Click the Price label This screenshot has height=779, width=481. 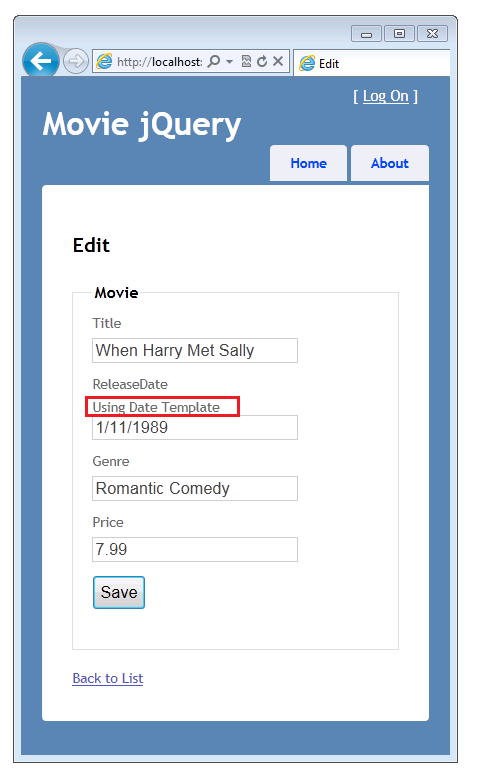[108, 523]
